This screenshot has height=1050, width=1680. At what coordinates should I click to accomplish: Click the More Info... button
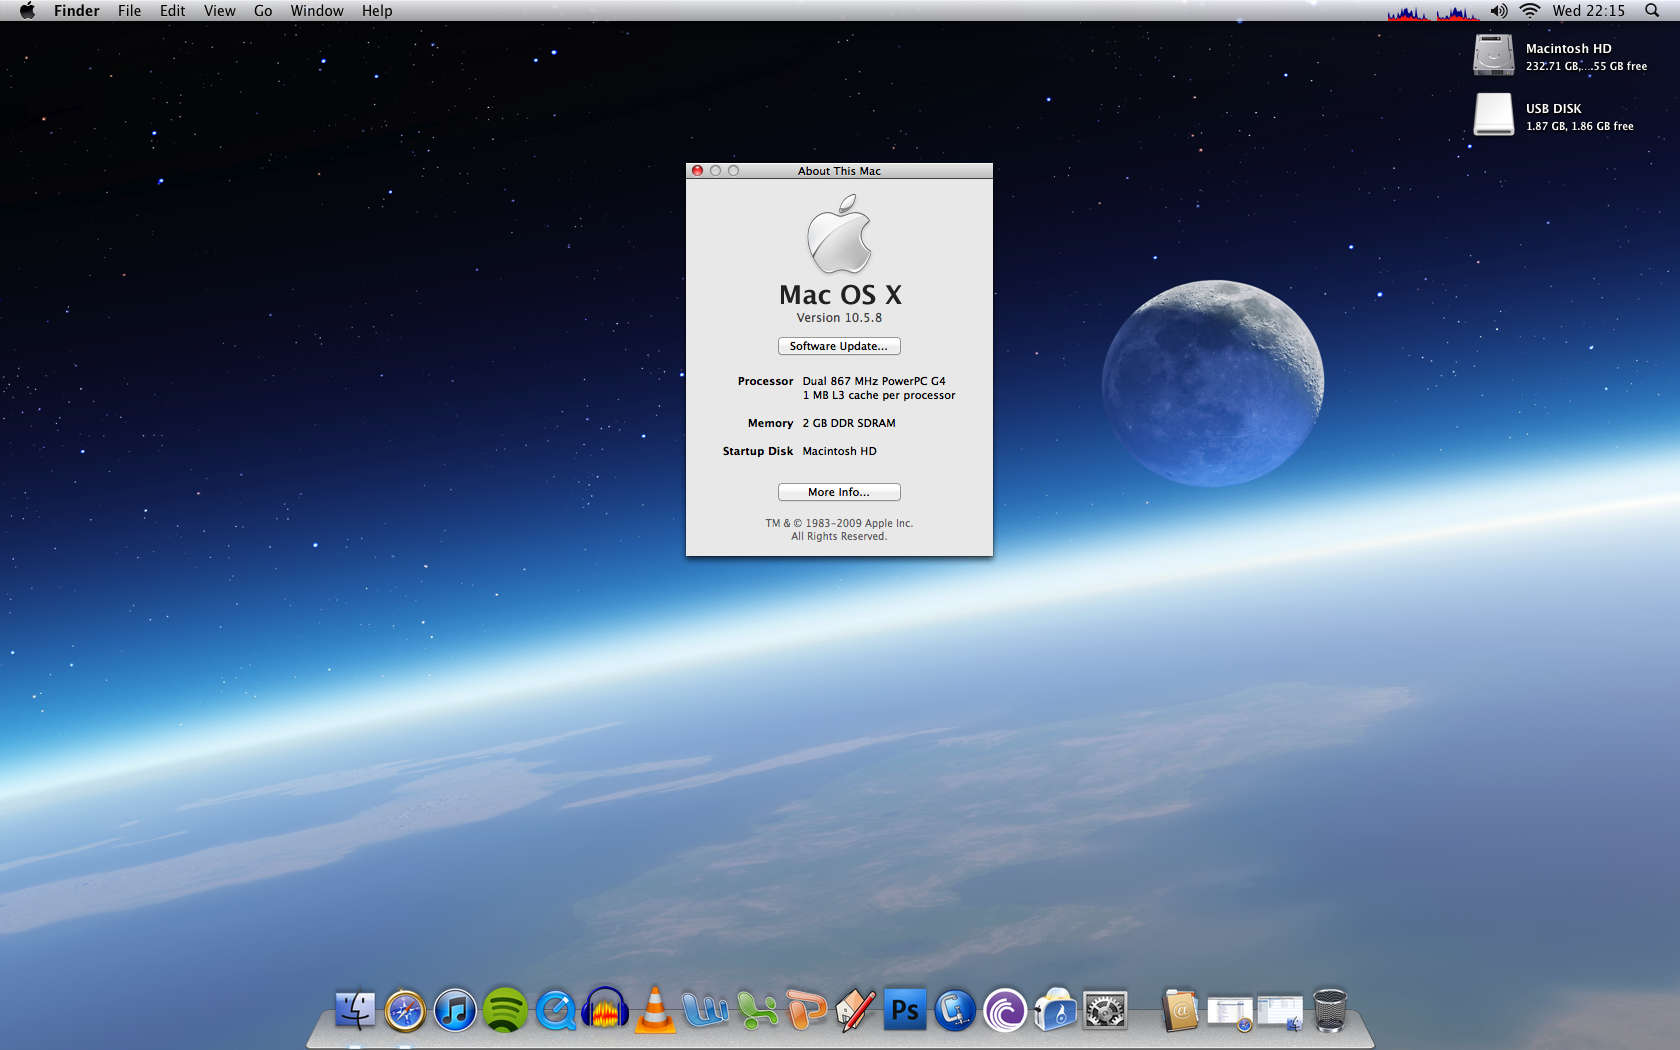839,492
